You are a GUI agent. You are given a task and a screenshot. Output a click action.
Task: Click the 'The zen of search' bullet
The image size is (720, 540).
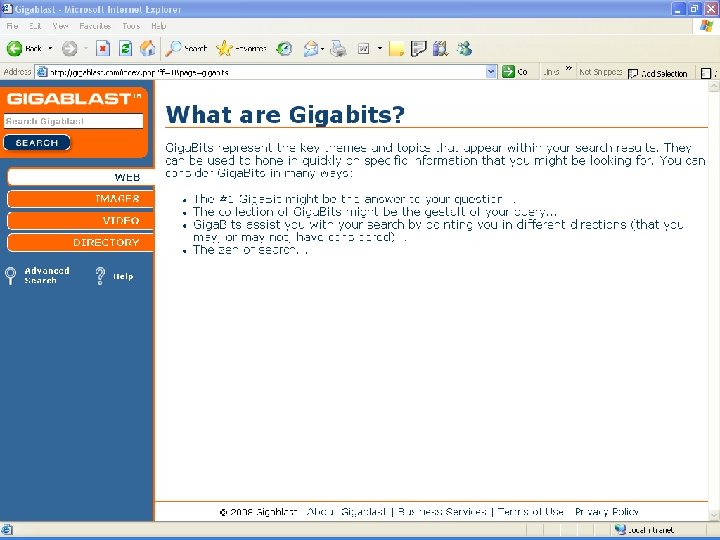(x=250, y=250)
